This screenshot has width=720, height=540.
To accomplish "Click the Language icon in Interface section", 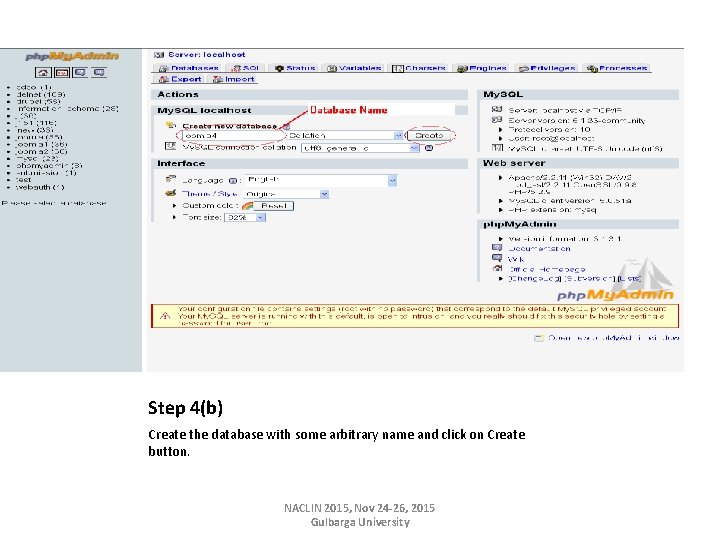I will (x=171, y=178).
